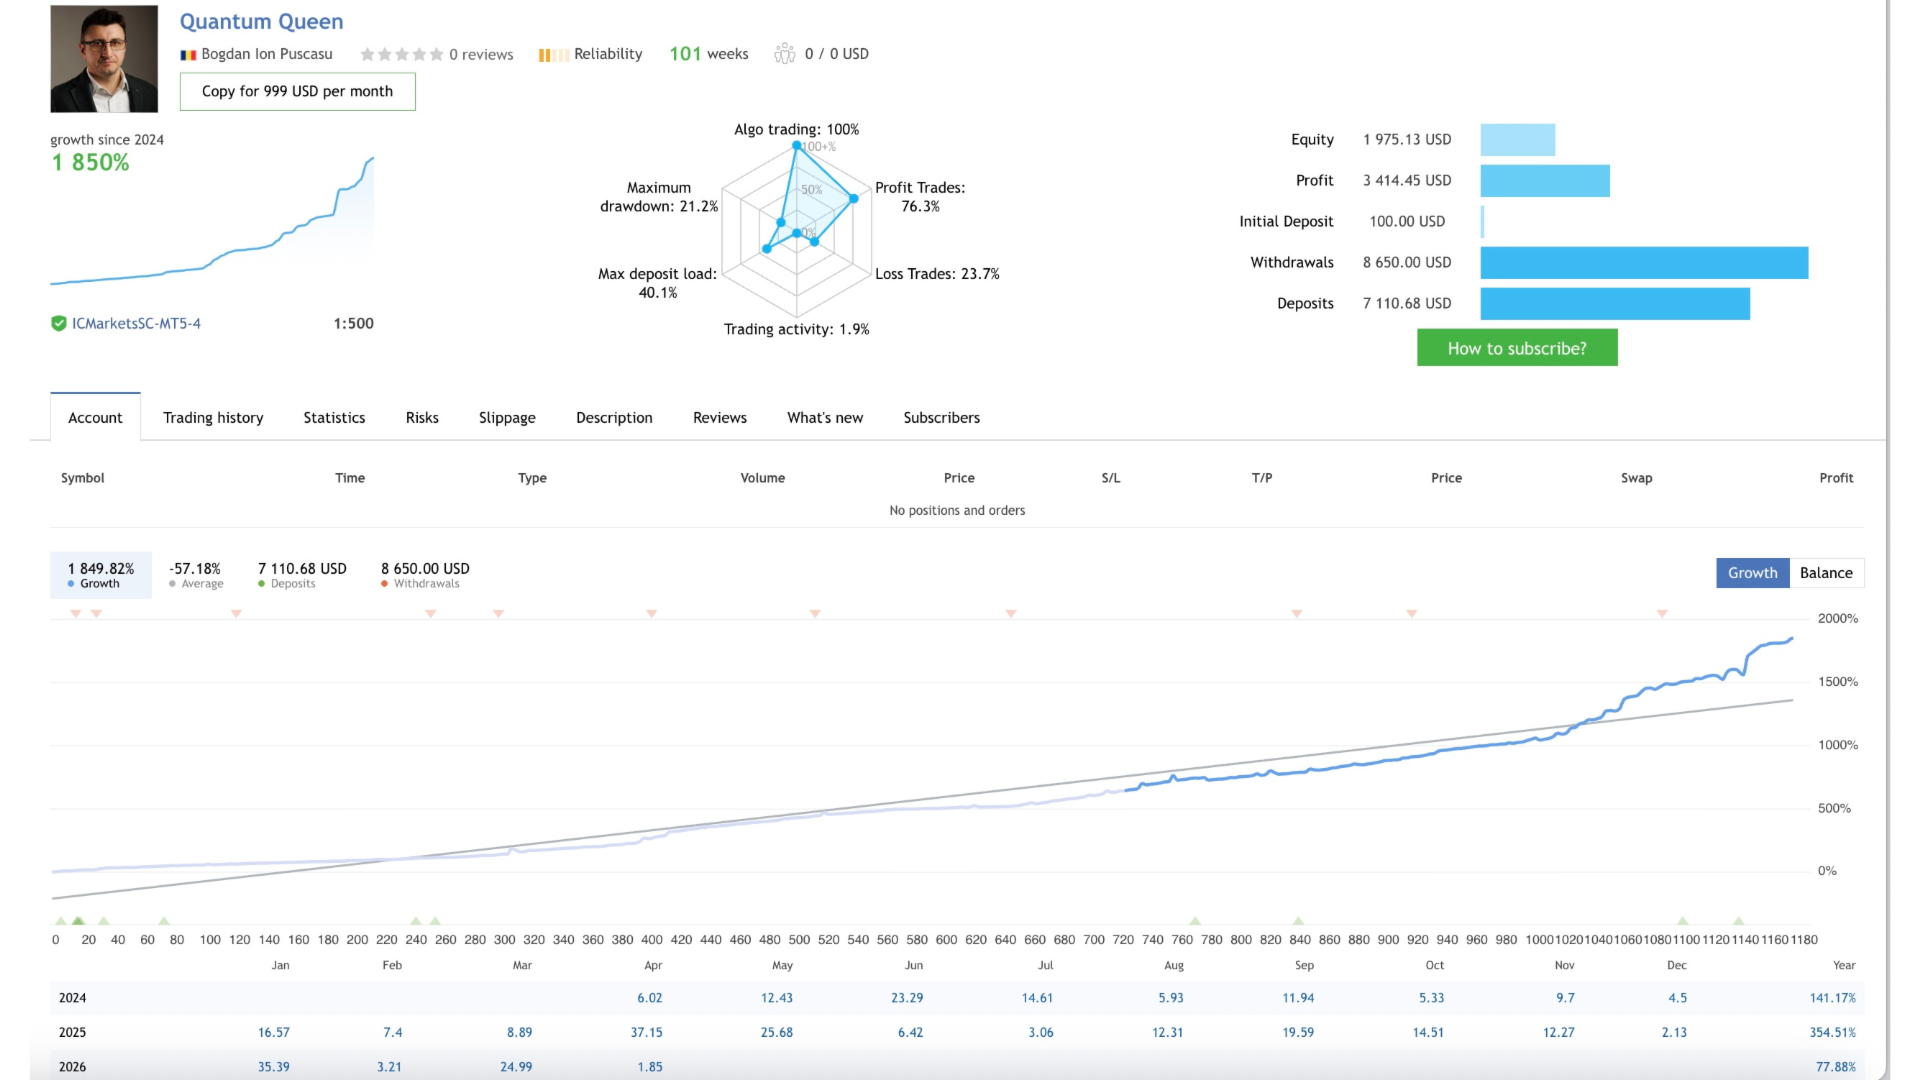This screenshot has width=1920, height=1080.
Task: Switch to the Risks tab
Action: [x=422, y=418]
